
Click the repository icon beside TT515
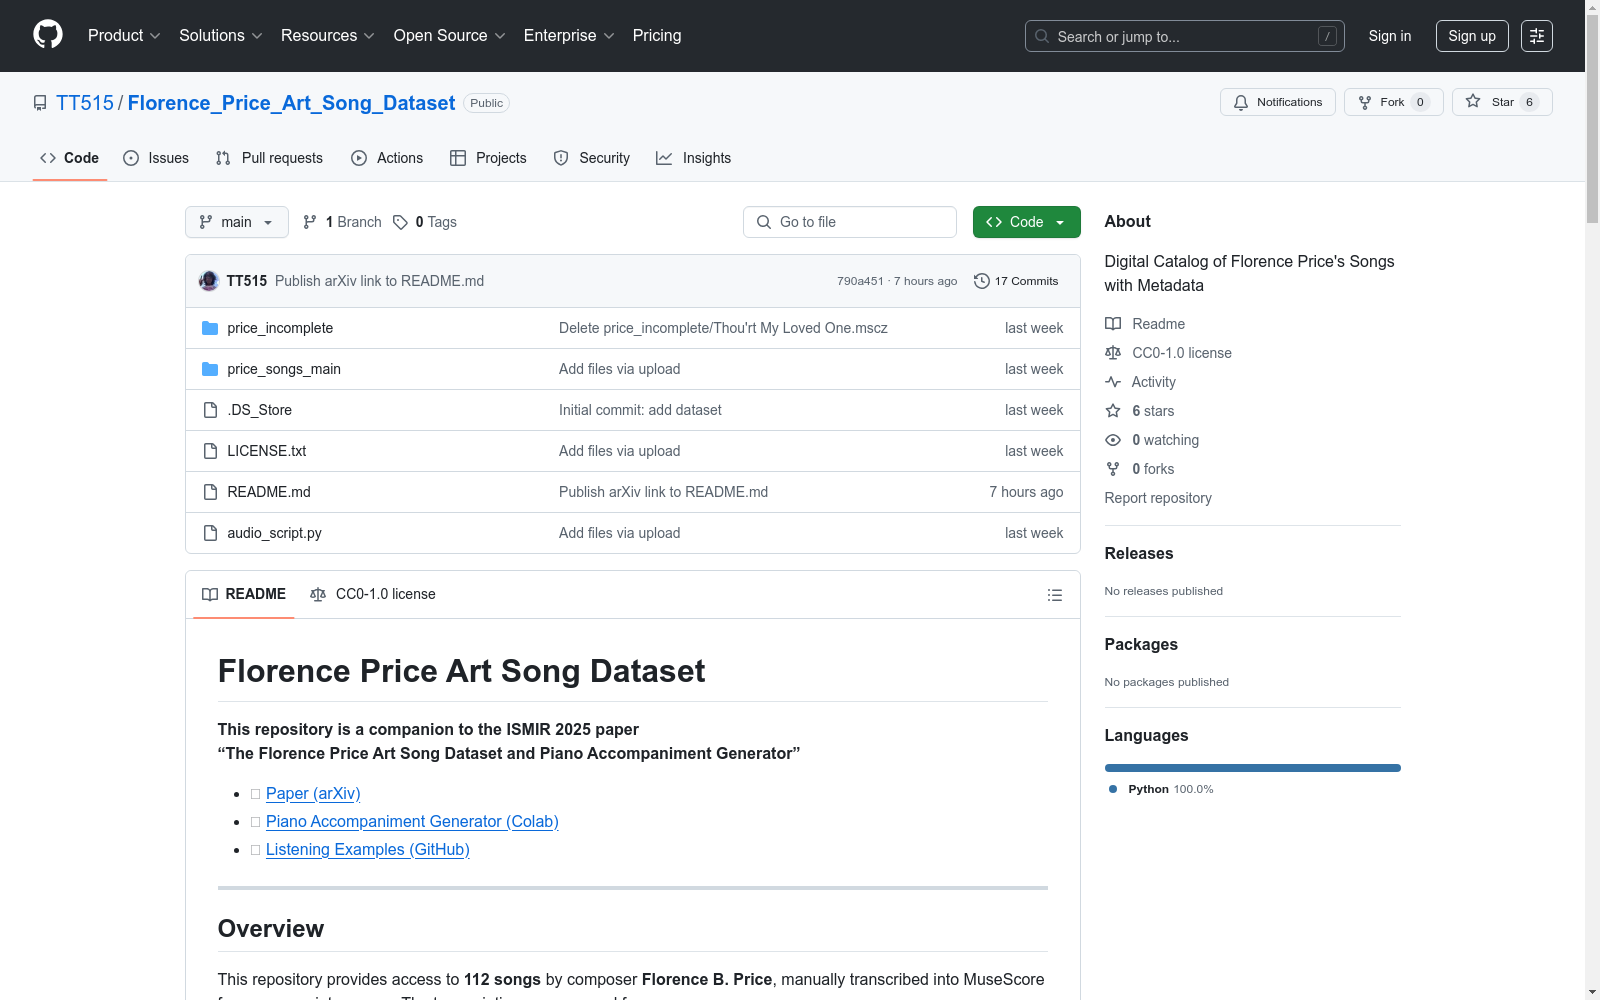(x=40, y=103)
